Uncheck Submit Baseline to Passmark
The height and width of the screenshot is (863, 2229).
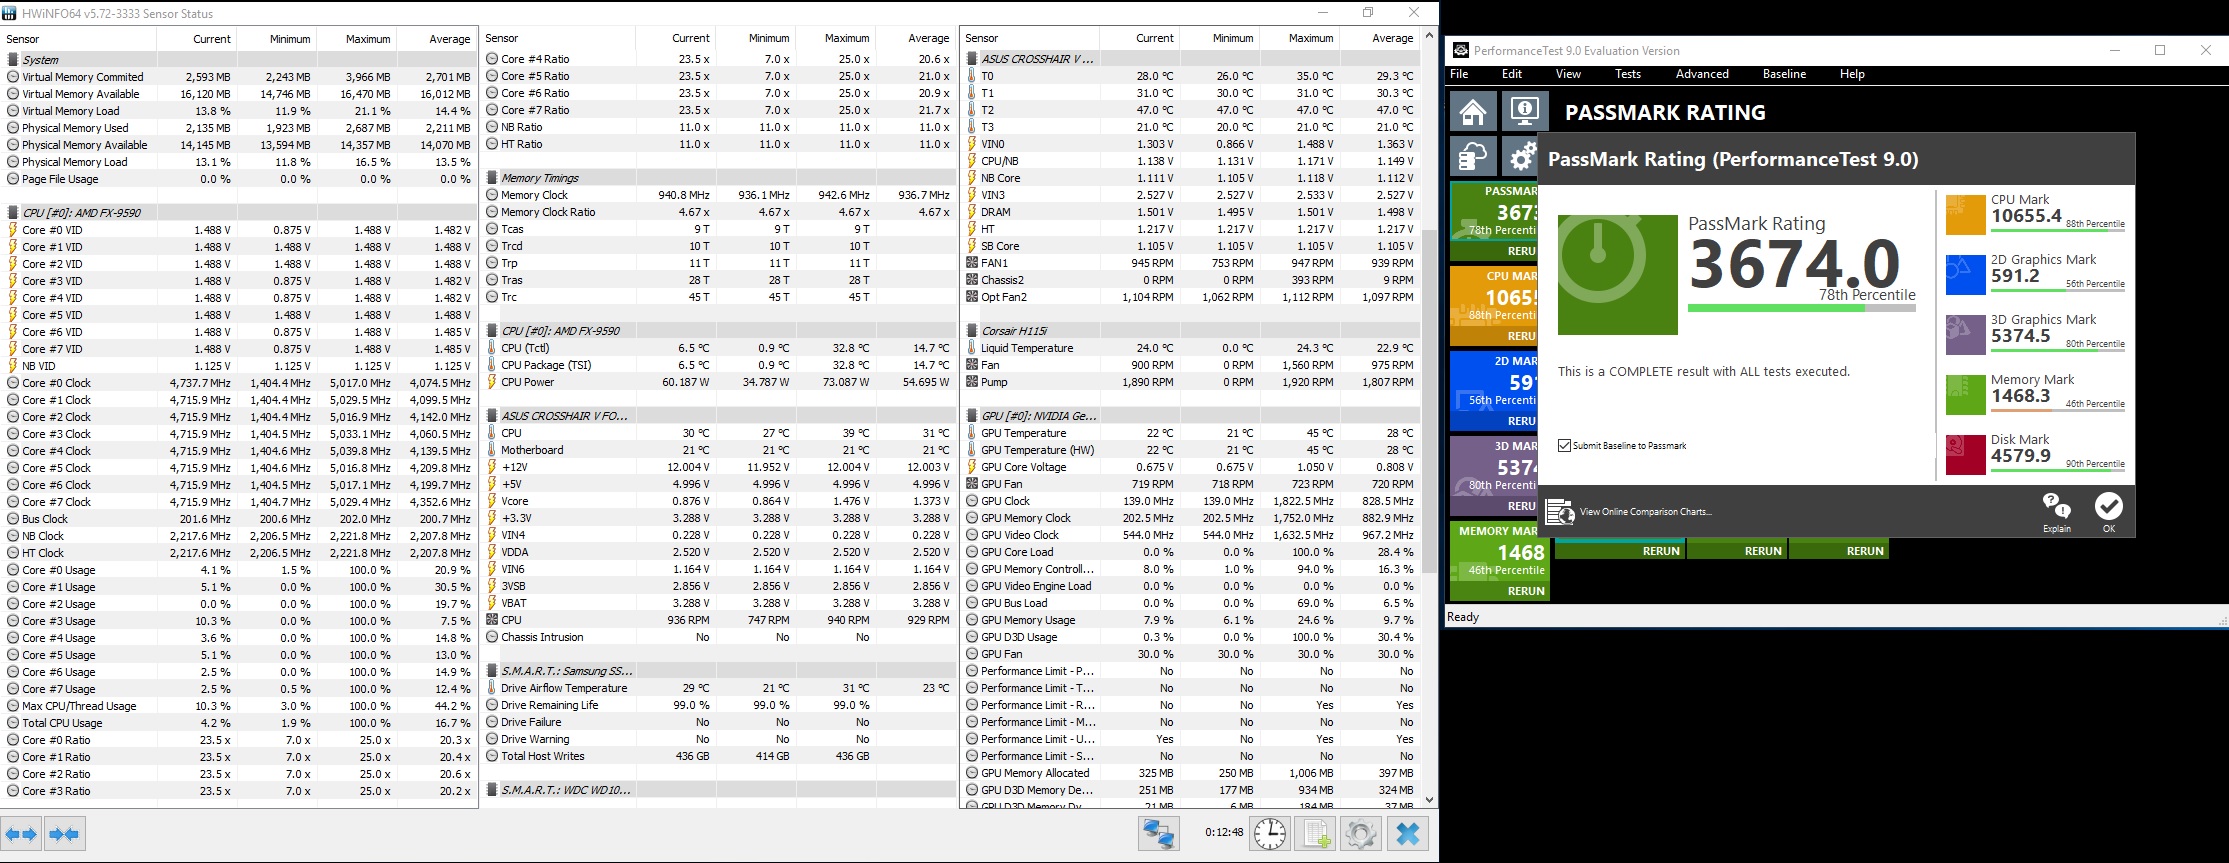[1564, 445]
